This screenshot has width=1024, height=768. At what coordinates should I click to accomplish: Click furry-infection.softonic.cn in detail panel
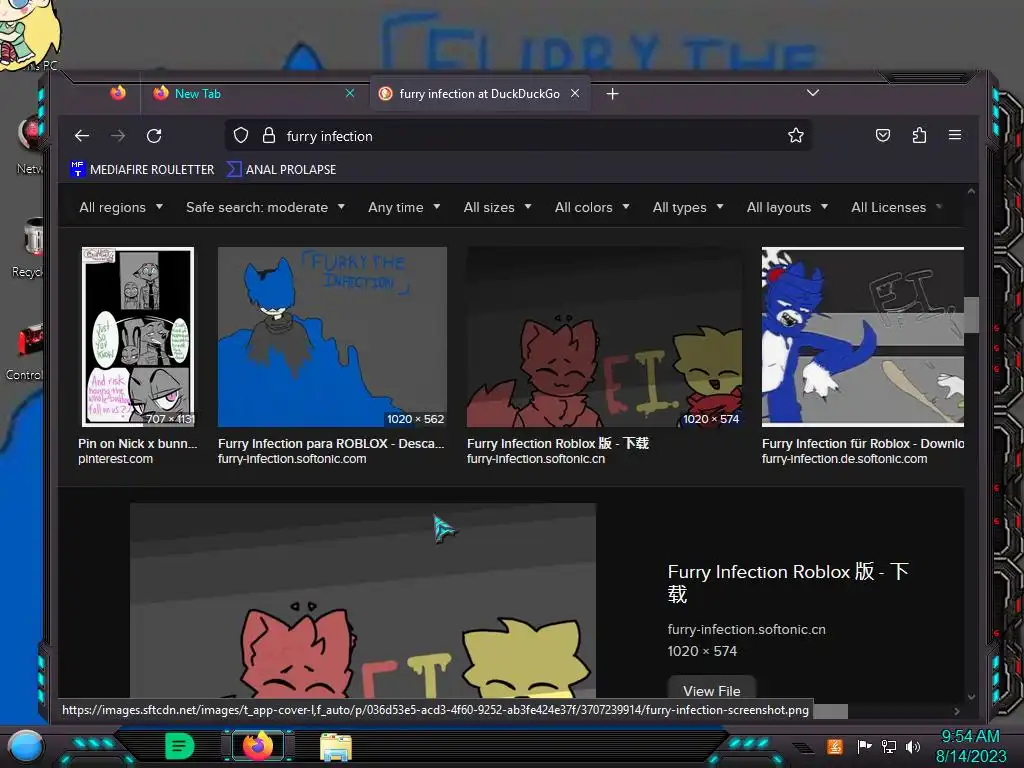746,630
